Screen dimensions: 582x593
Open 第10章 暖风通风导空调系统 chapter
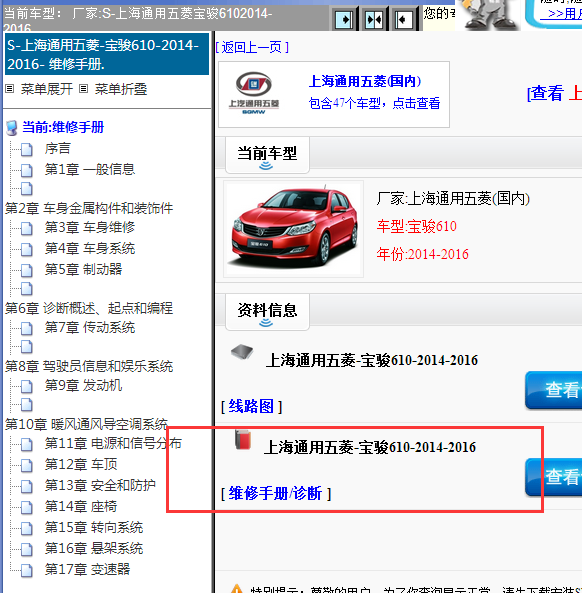[86, 424]
